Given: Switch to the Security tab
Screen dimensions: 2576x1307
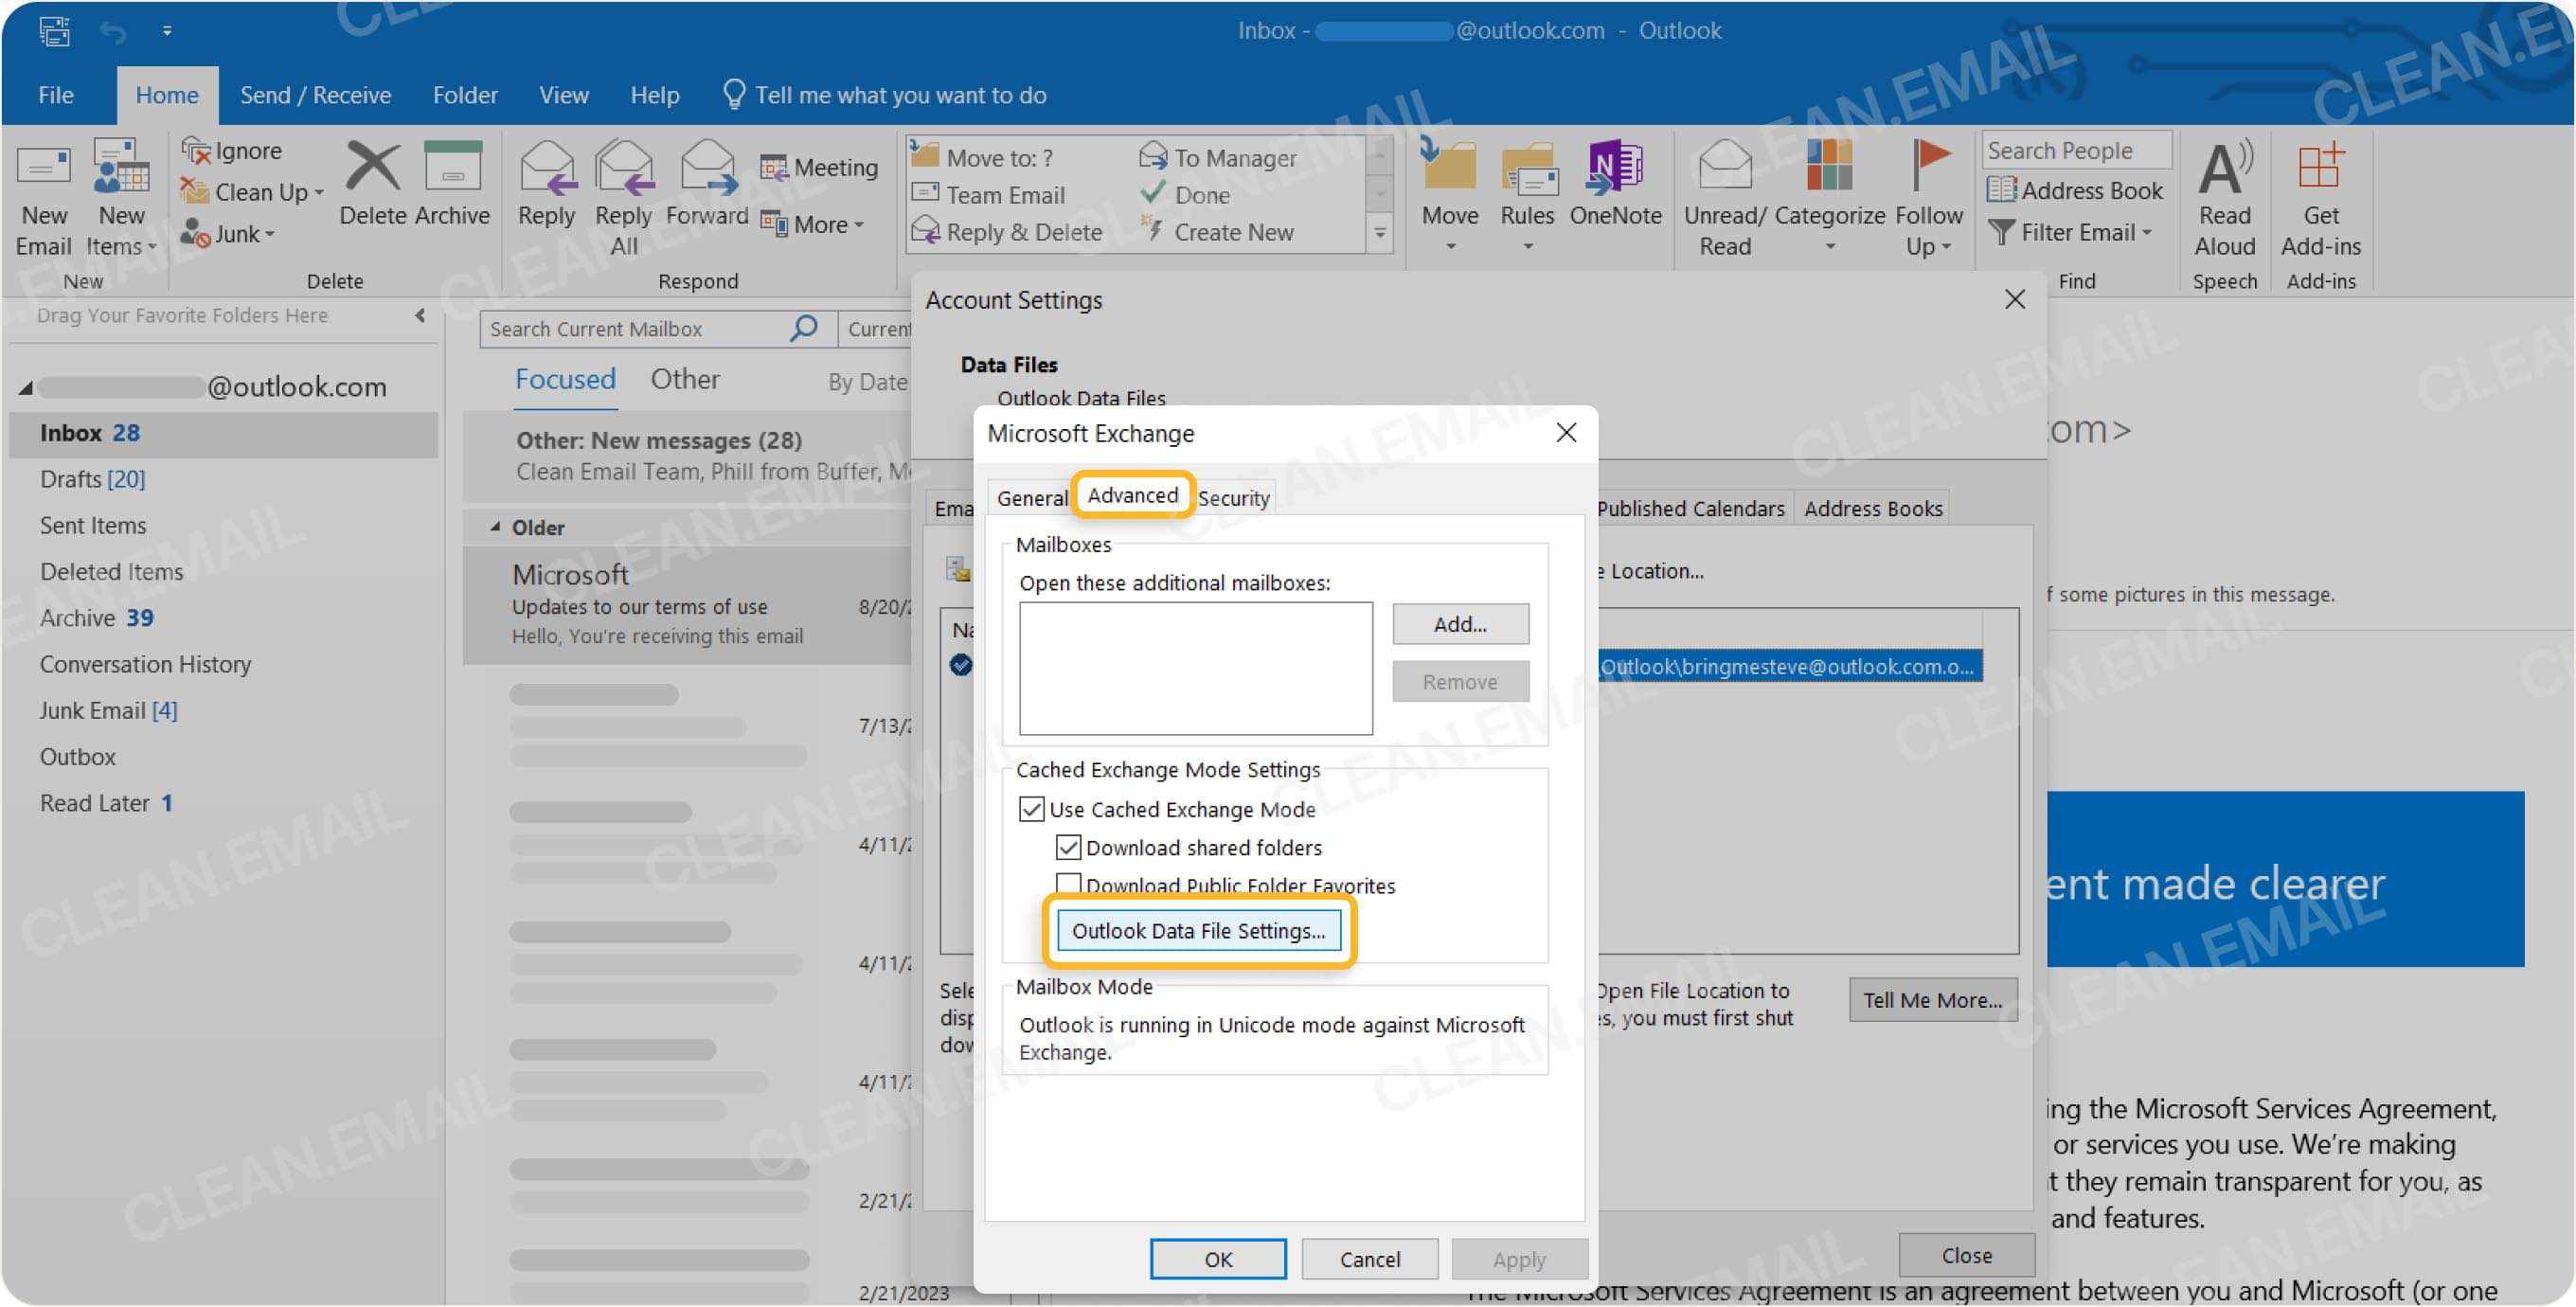Looking at the screenshot, I should (1233, 497).
